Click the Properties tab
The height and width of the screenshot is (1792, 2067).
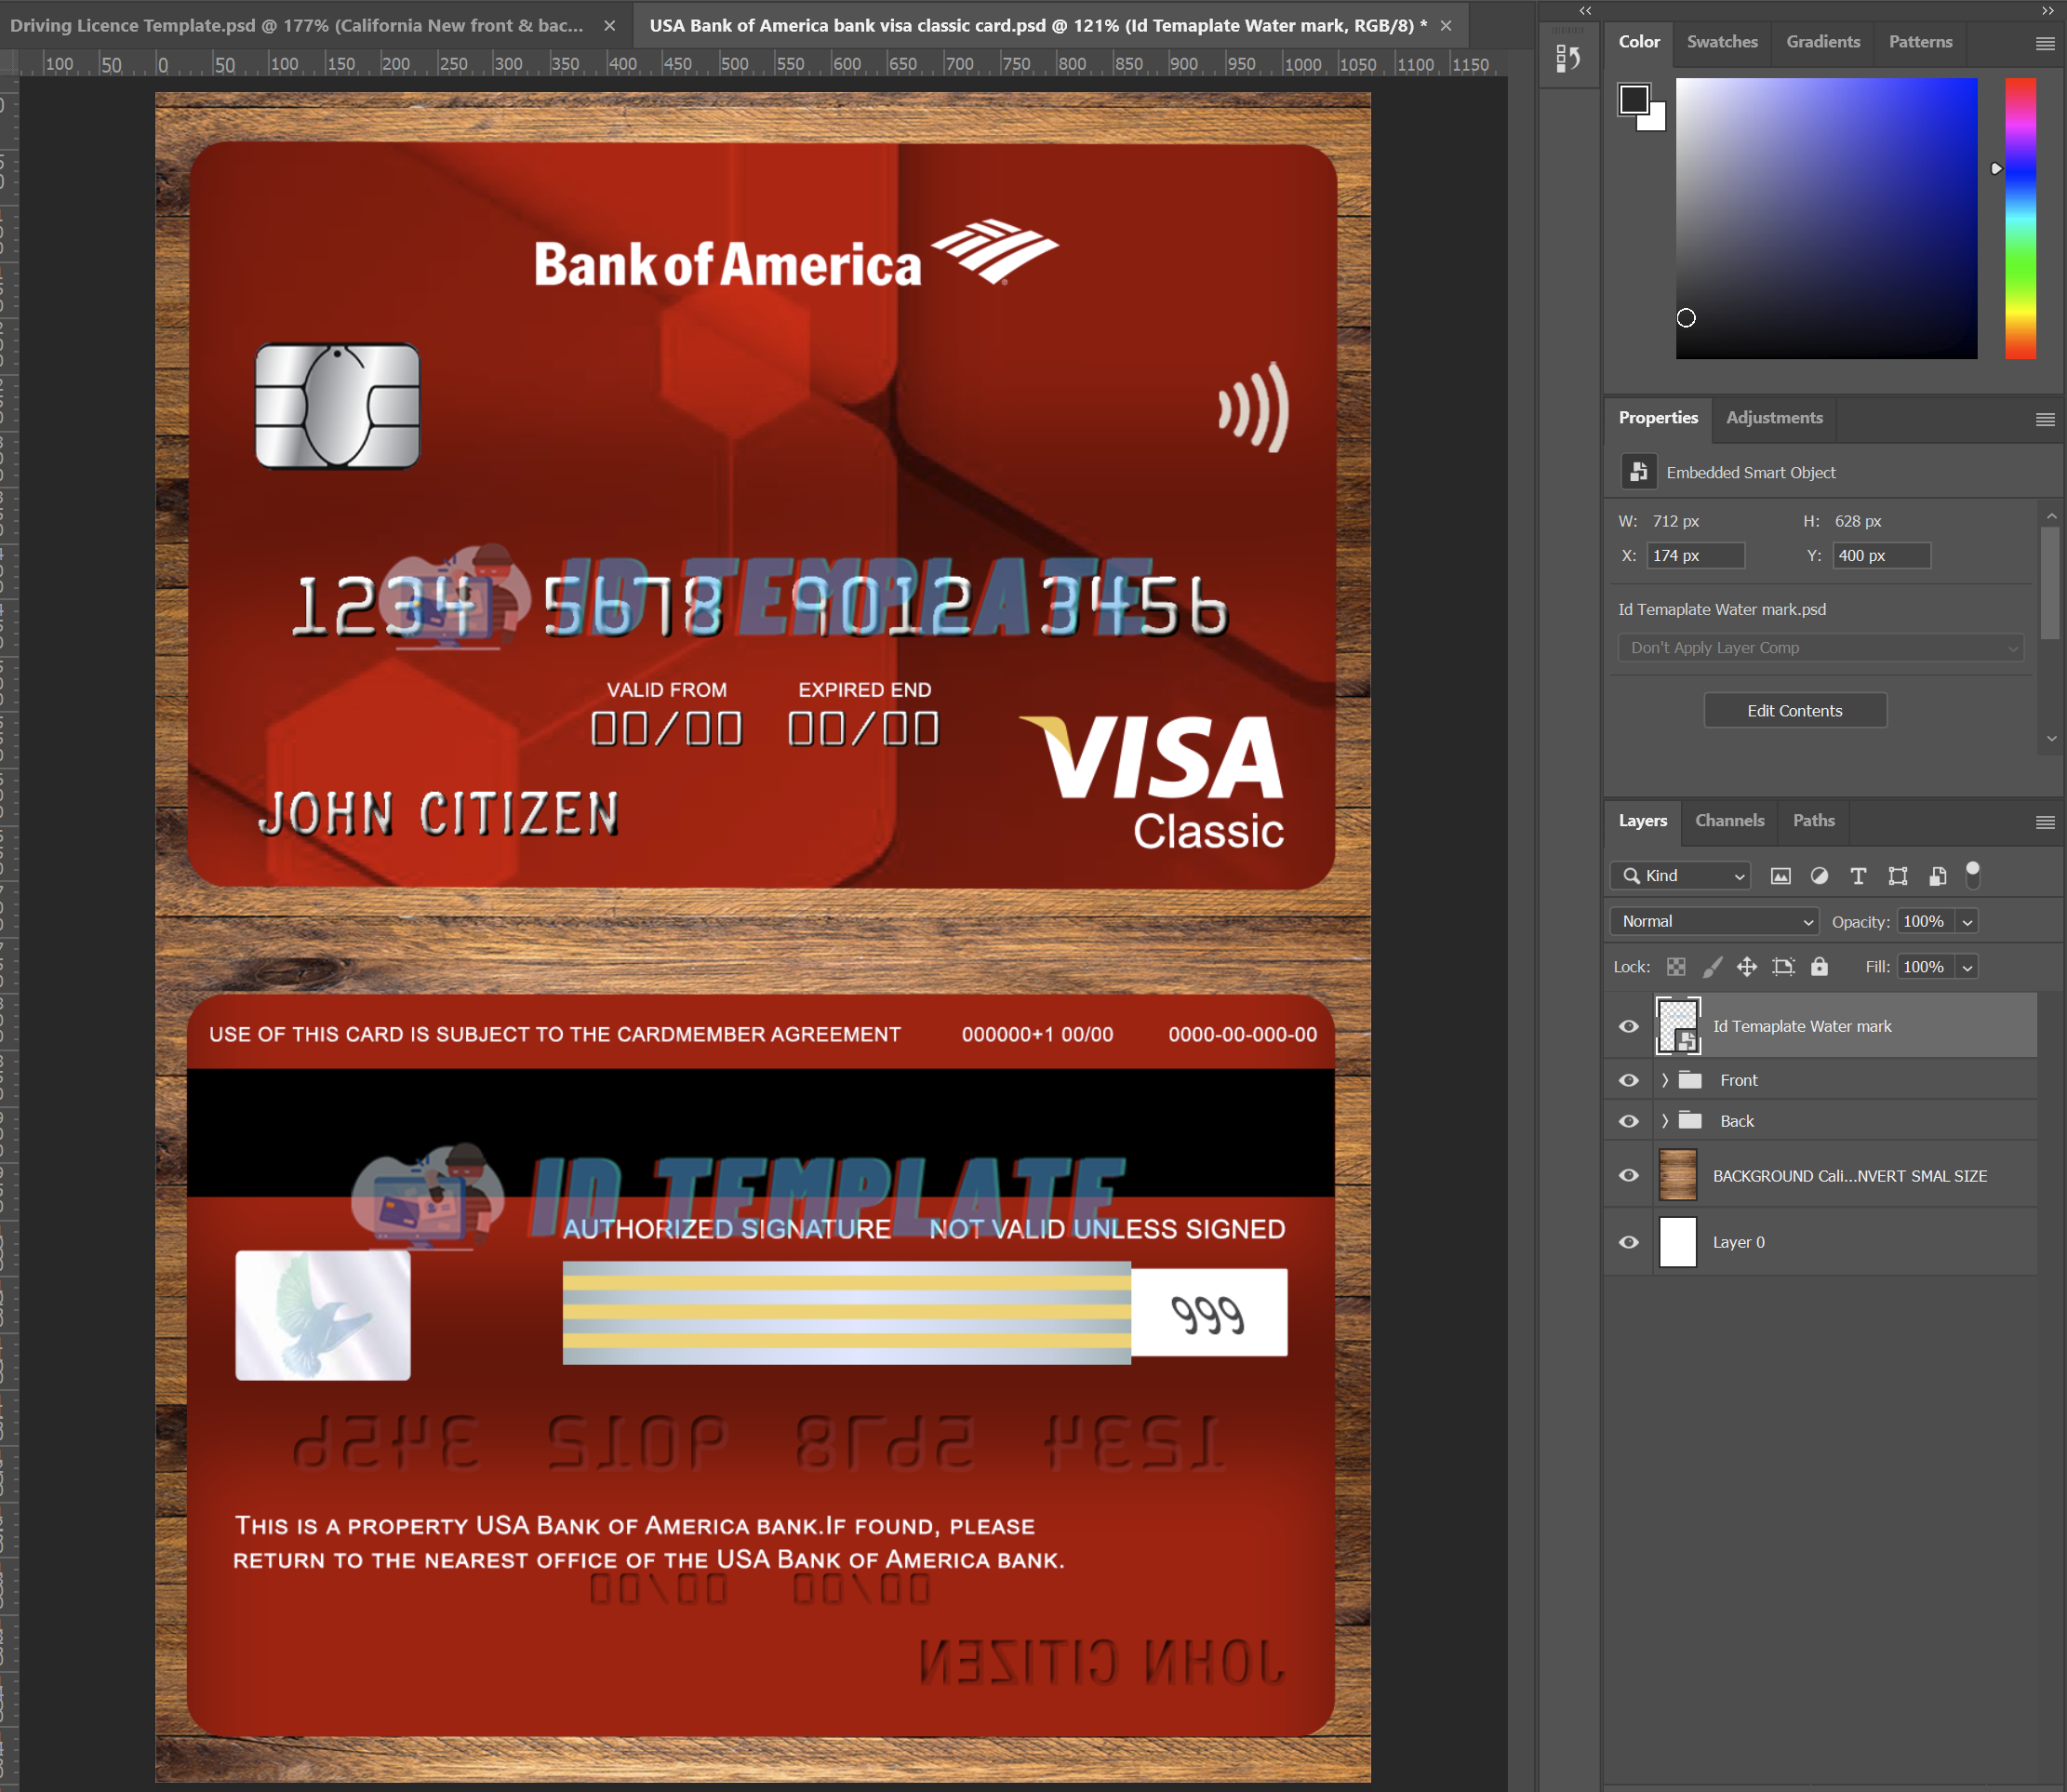tap(1658, 418)
